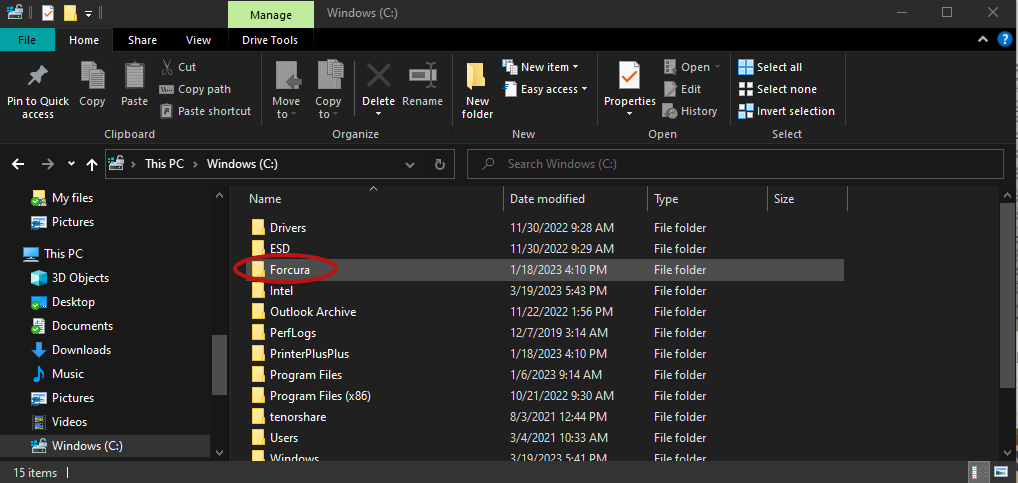
Task: Click Copy path button
Action: [x=195, y=89]
